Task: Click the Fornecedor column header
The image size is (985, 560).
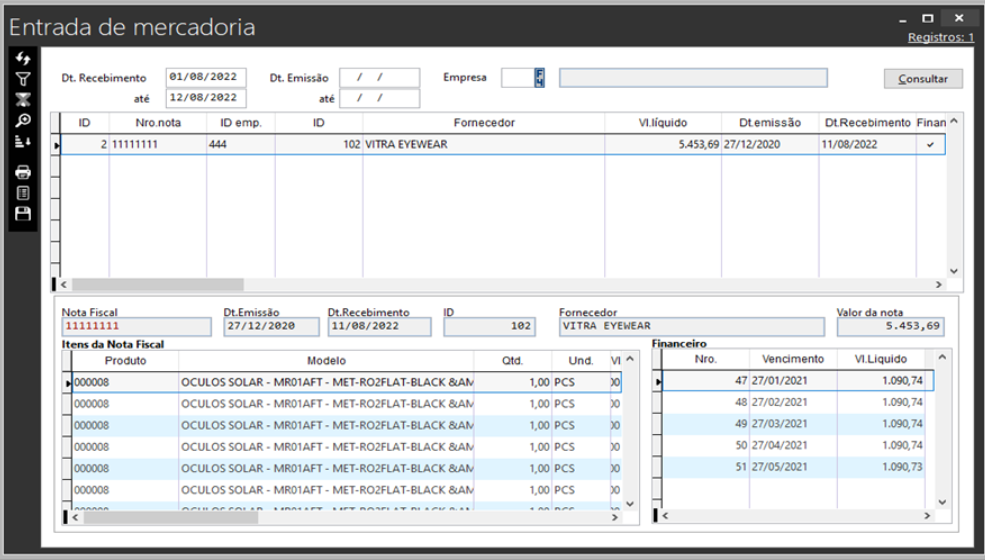Action: (x=483, y=122)
